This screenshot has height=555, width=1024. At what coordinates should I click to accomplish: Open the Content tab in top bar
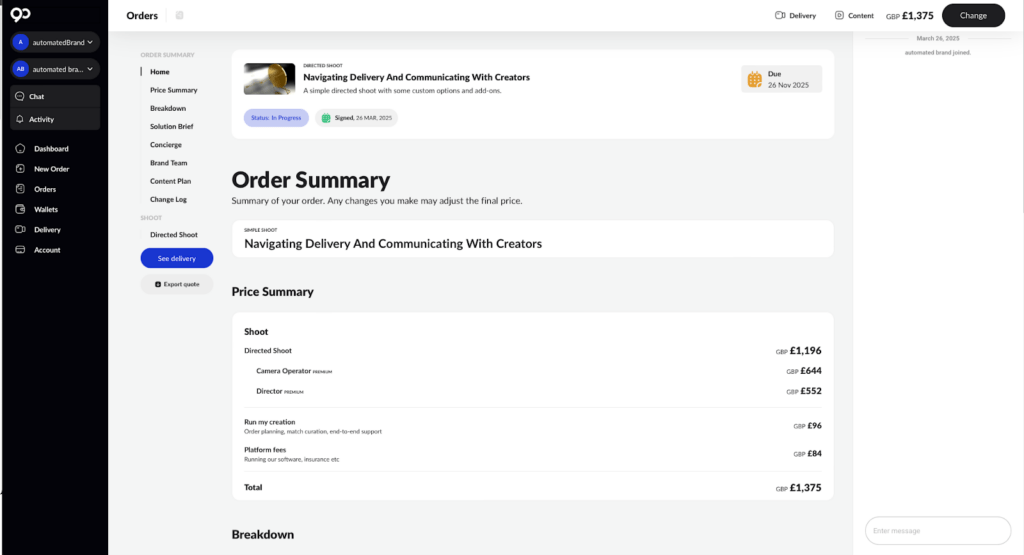(854, 16)
